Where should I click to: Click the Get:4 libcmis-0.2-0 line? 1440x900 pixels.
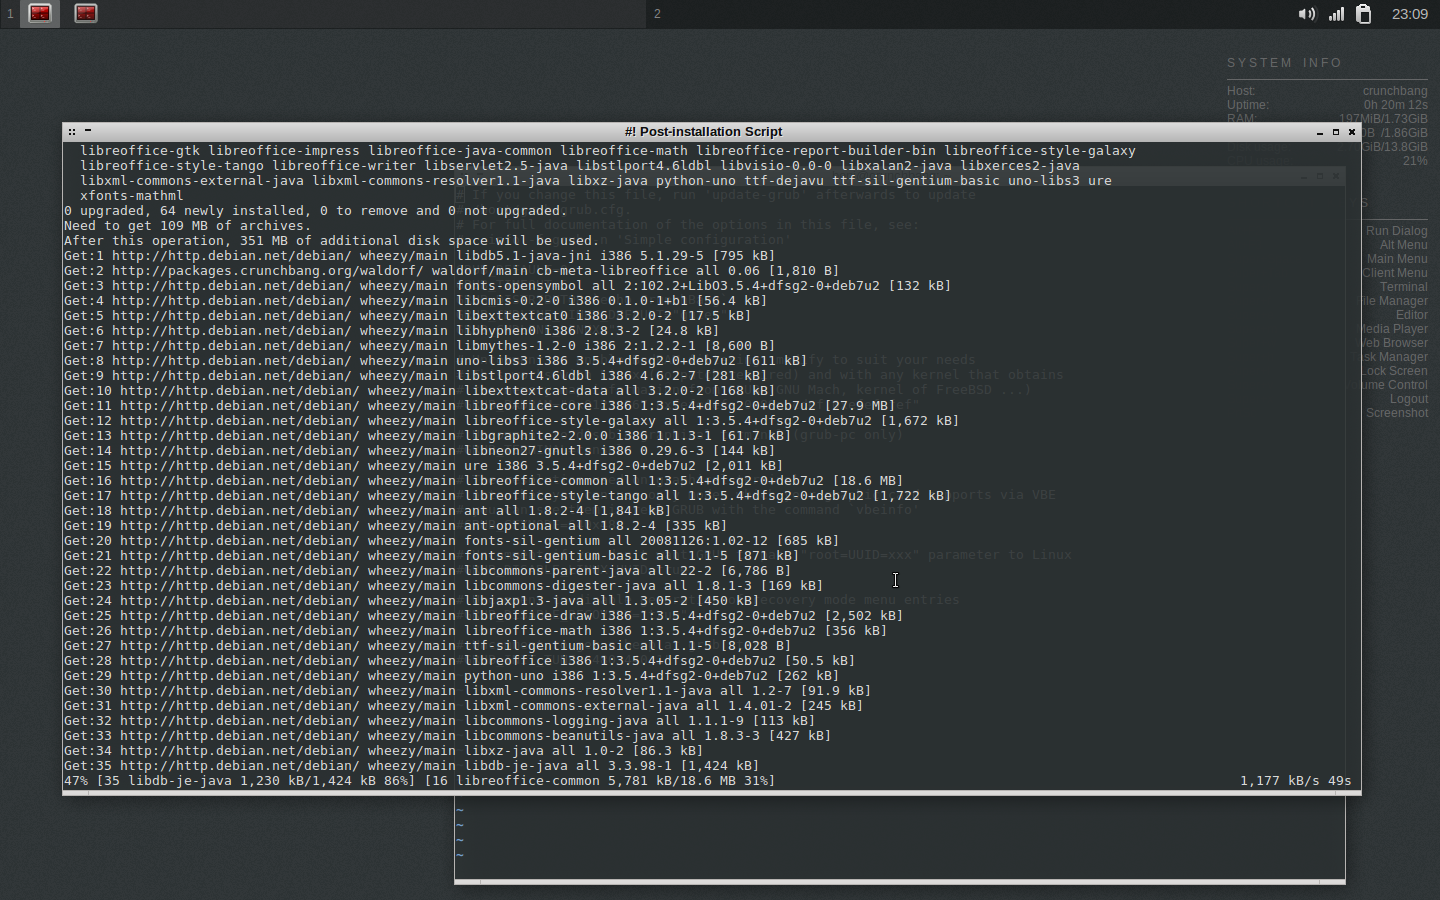[416, 301]
